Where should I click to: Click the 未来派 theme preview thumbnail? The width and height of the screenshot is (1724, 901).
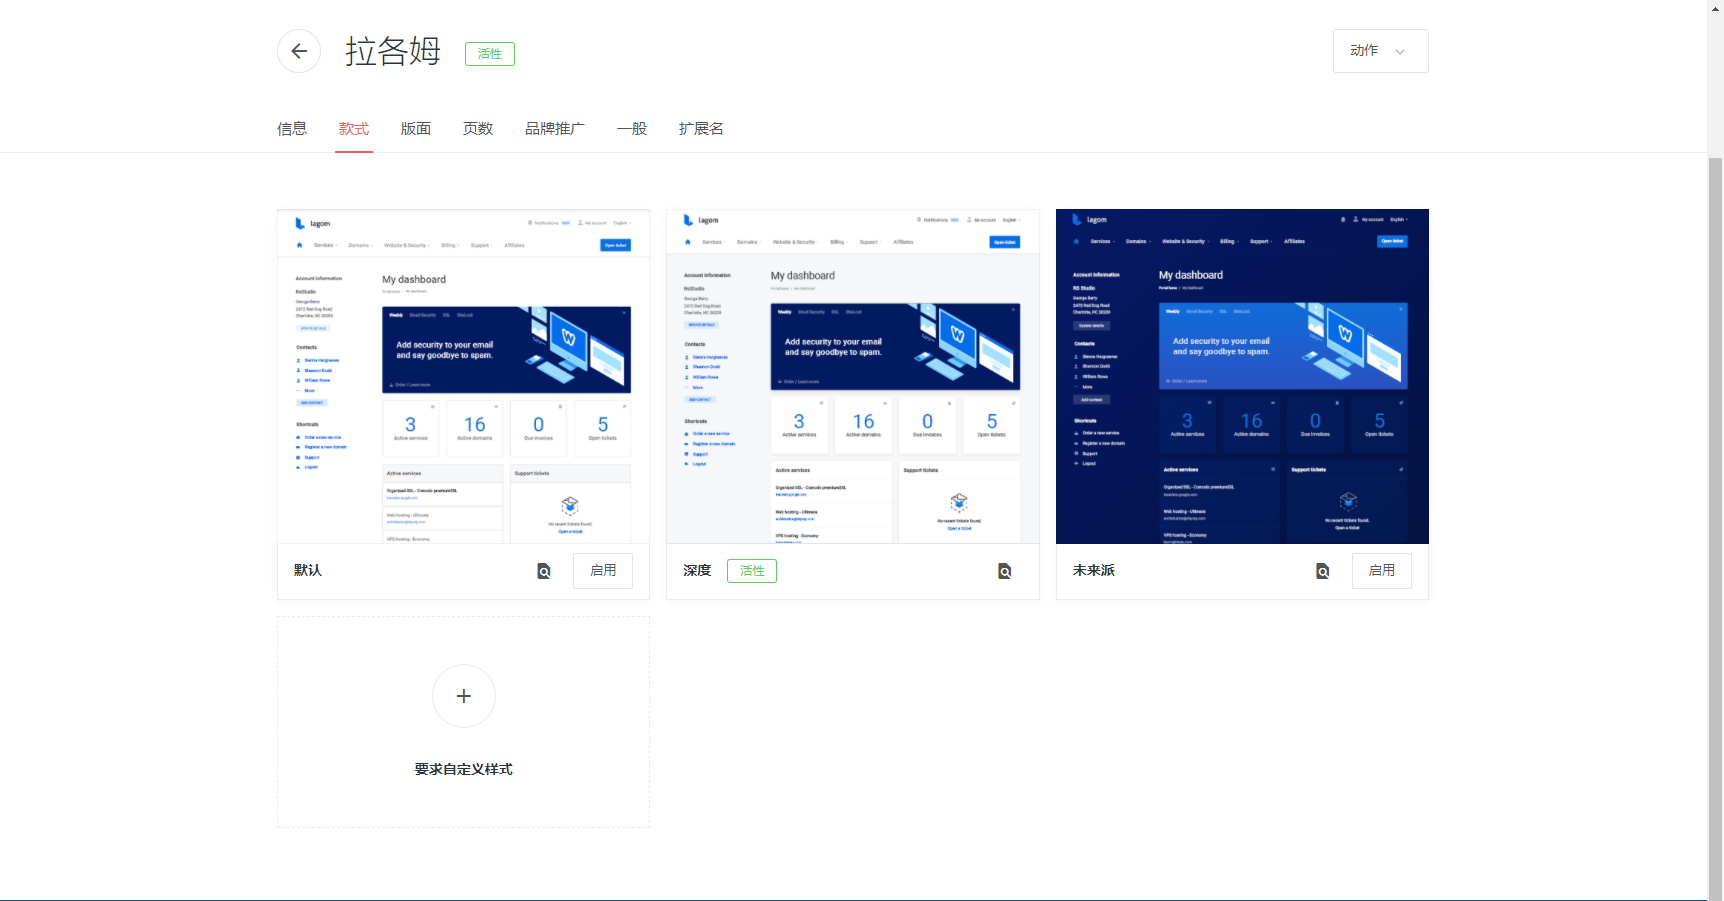(1241, 375)
